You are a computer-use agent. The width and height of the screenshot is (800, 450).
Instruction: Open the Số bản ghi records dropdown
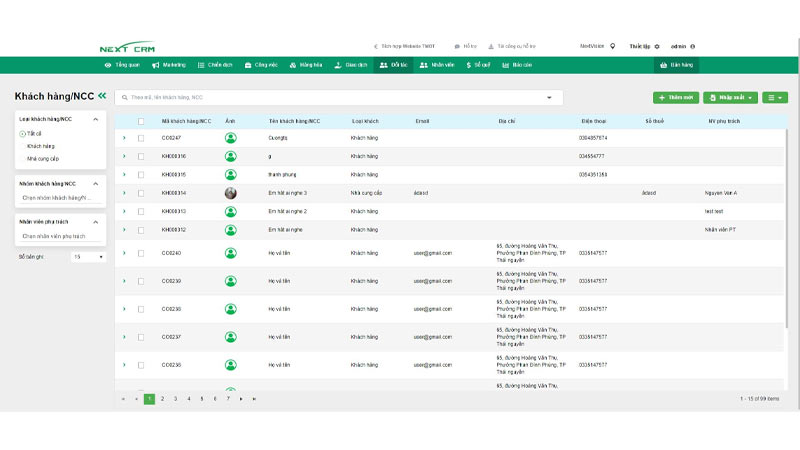(x=87, y=257)
